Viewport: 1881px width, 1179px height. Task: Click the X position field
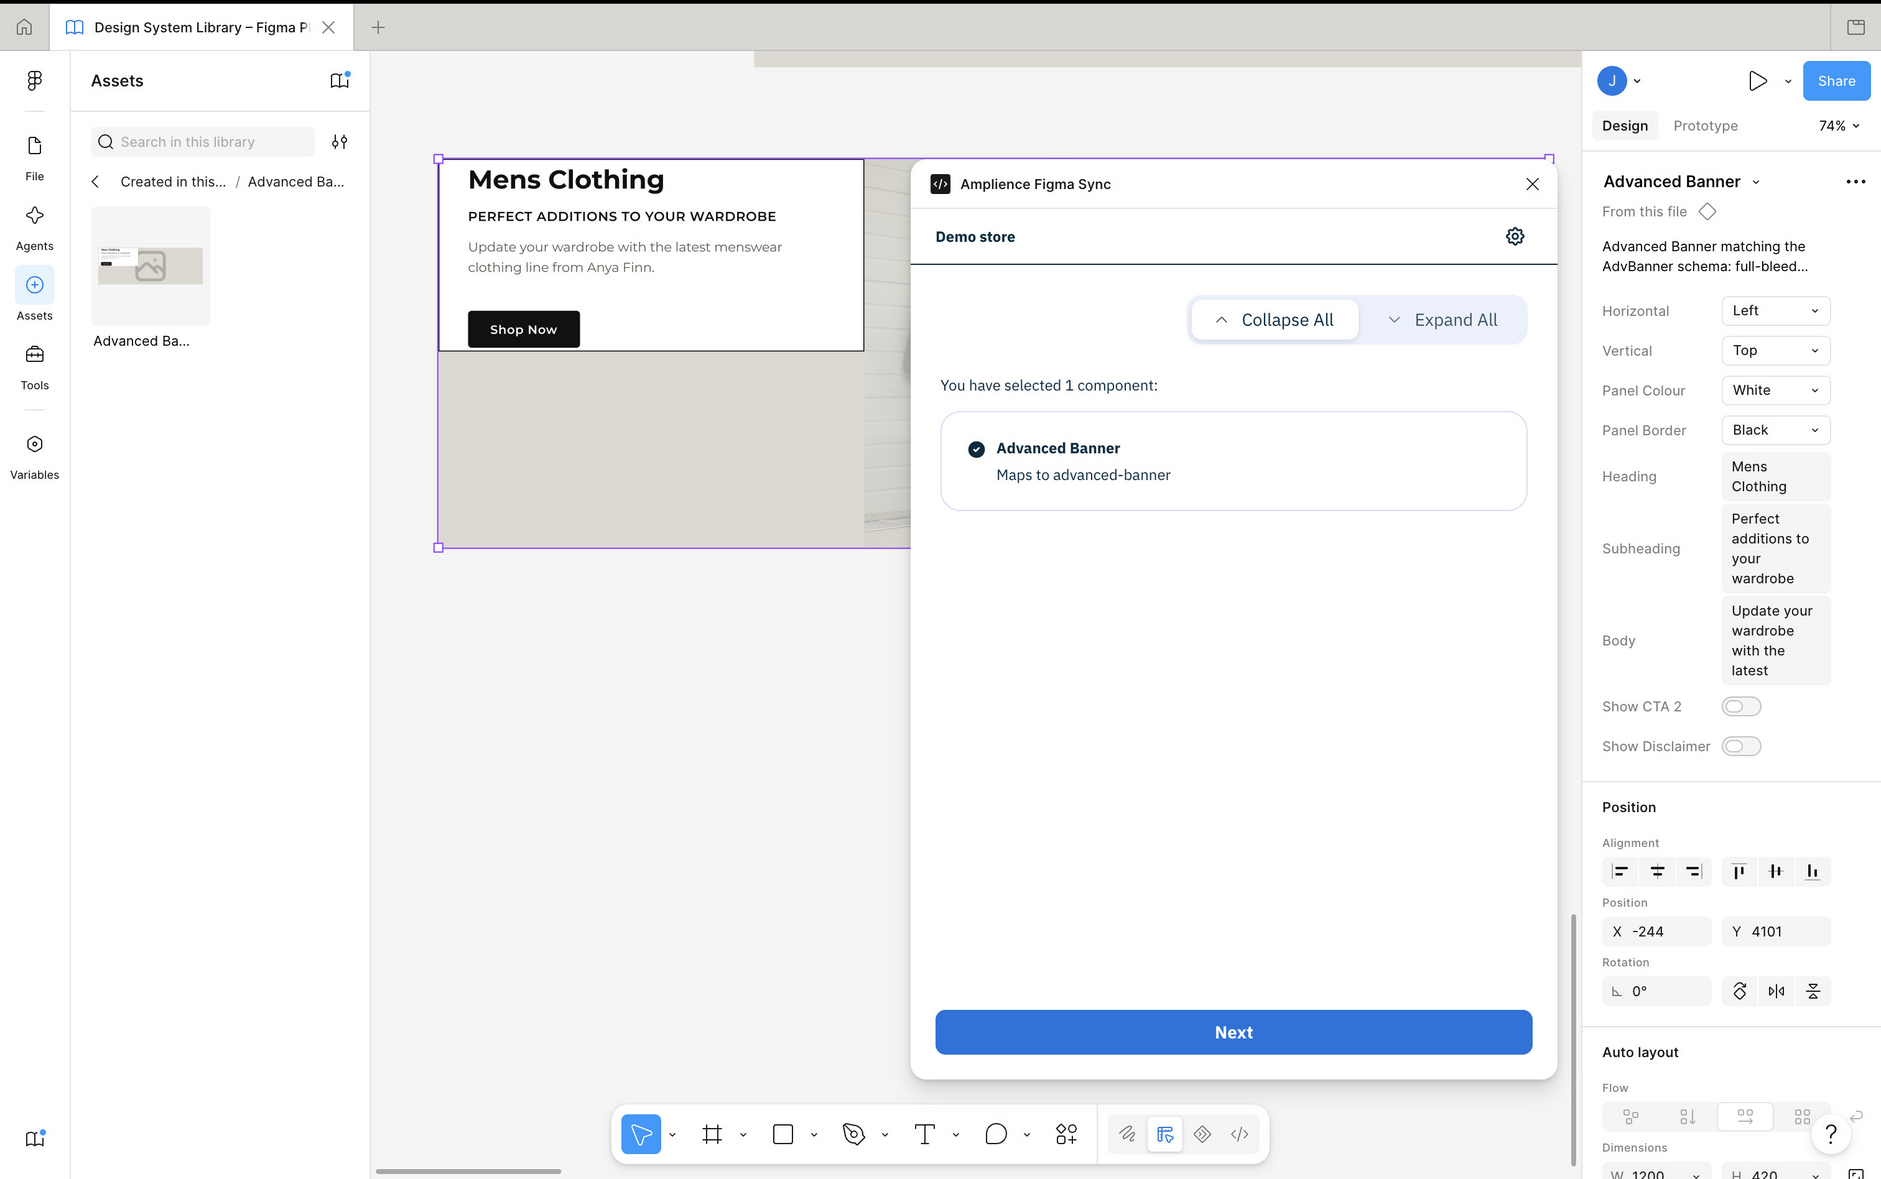point(1656,931)
